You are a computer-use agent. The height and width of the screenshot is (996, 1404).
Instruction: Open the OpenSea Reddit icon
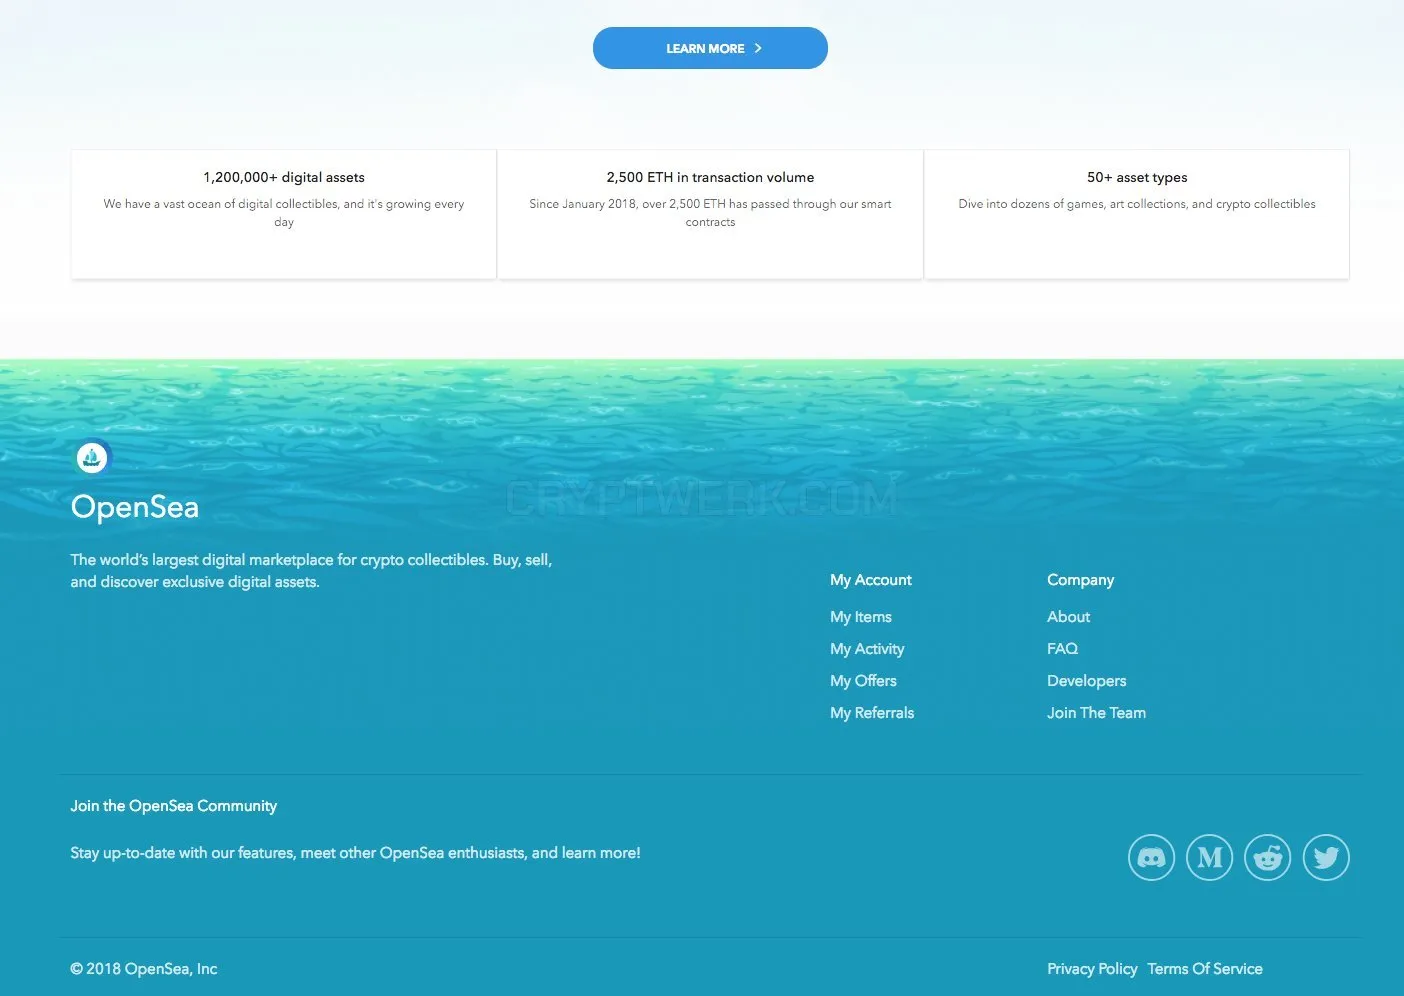1268,857
